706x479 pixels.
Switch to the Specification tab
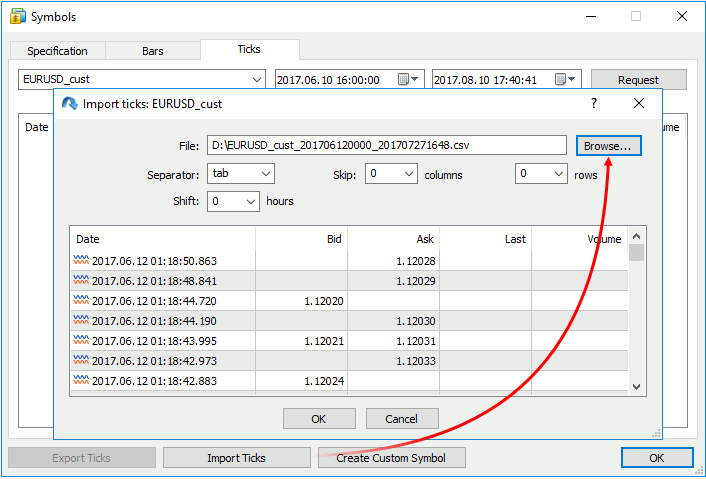[x=57, y=51]
